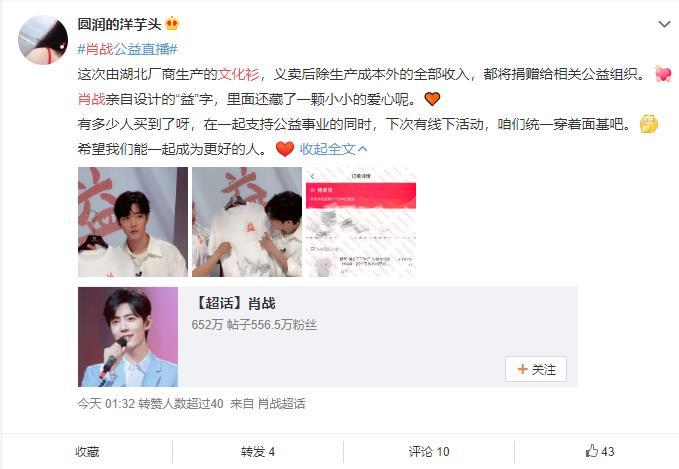Open second photo showing white T-shirt
The height and width of the screenshot is (469, 679).
click(247, 222)
